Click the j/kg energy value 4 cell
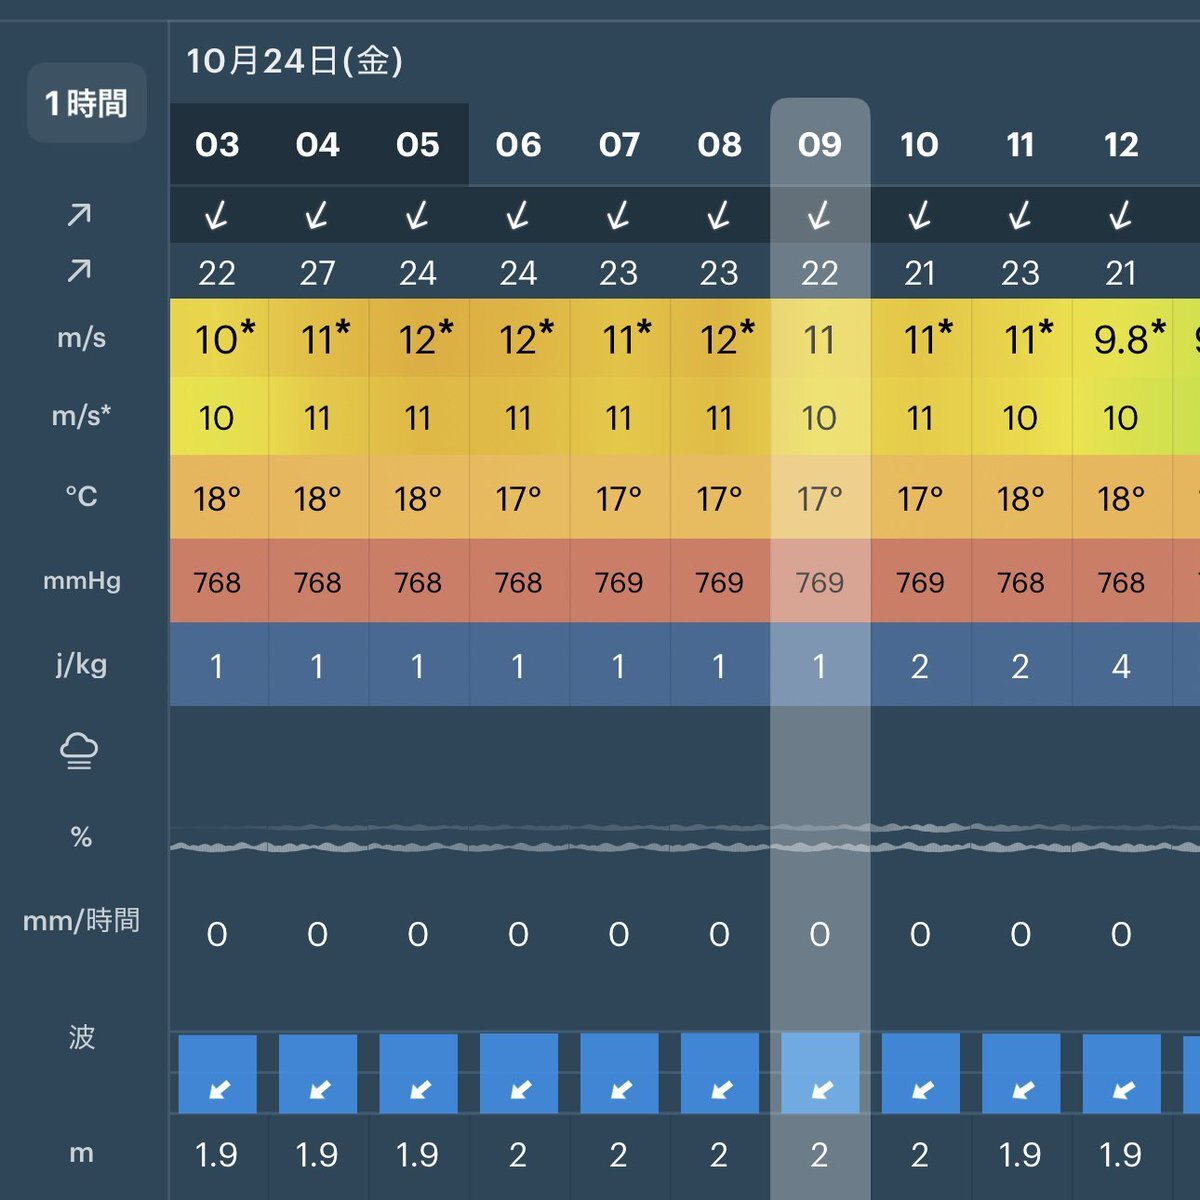The width and height of the screenshot is (1200, 1200). 1121,666
